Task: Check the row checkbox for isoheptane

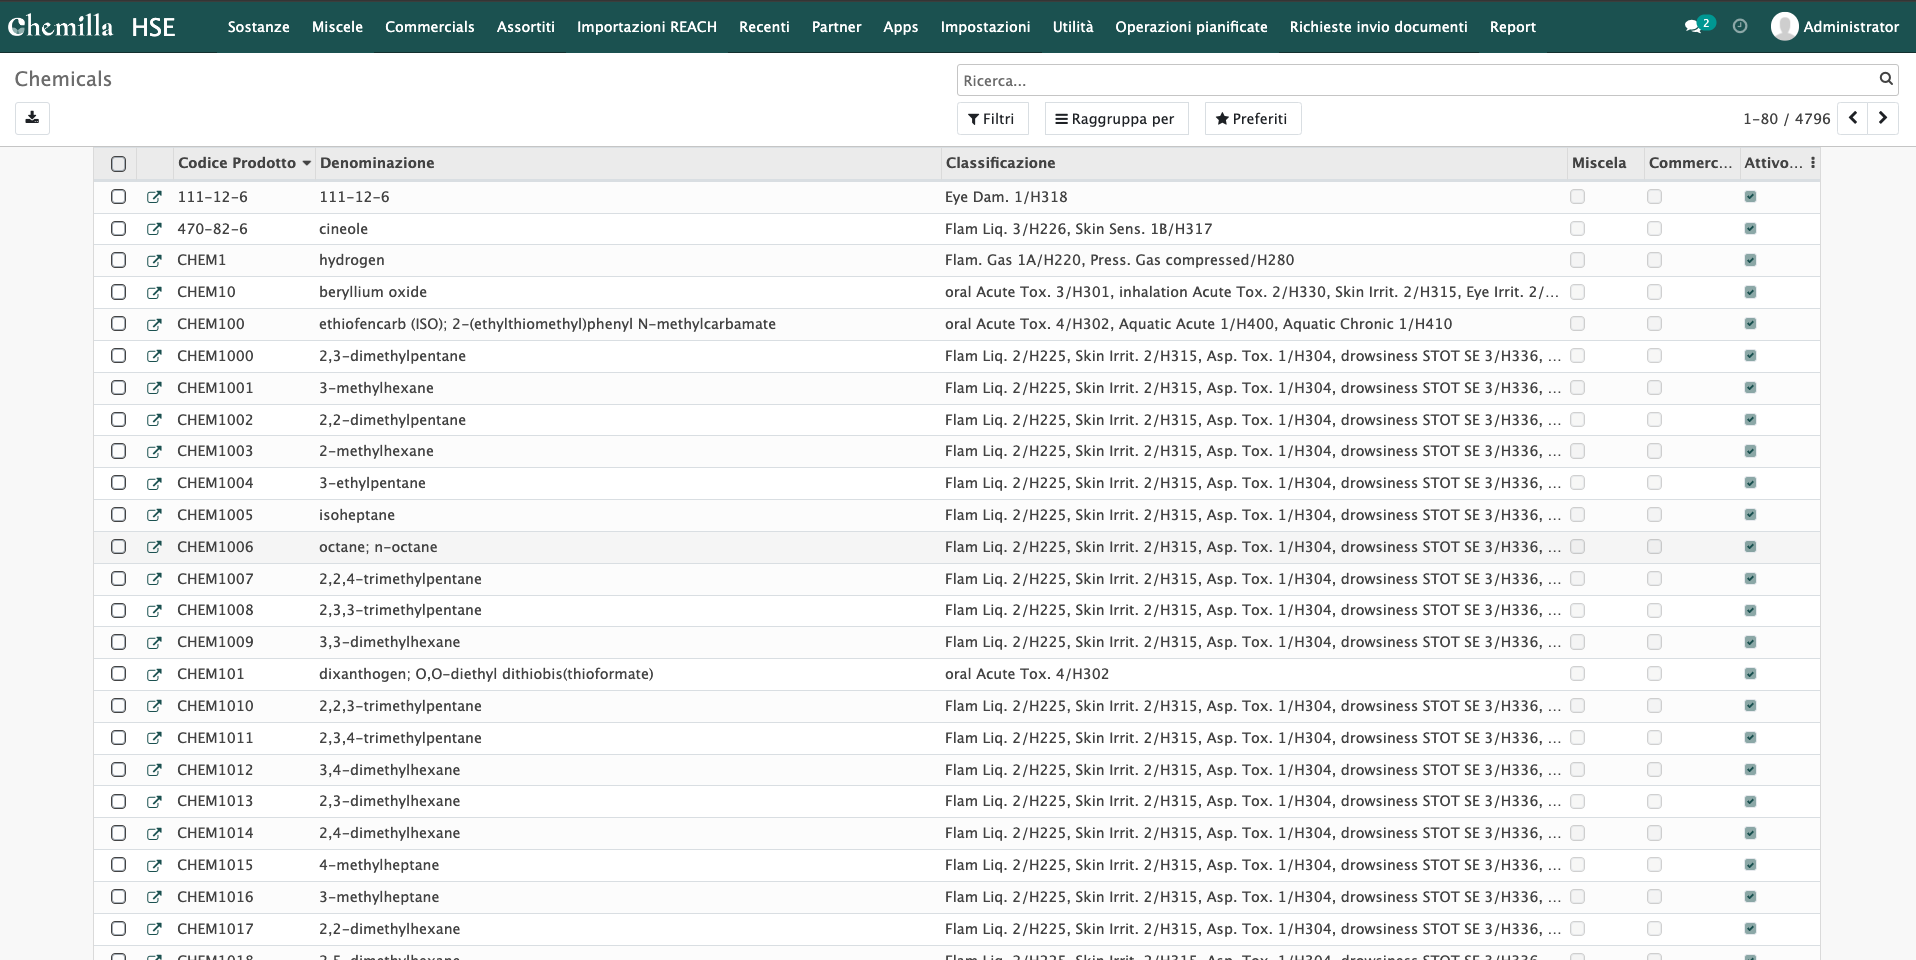Action: point(118,515)
